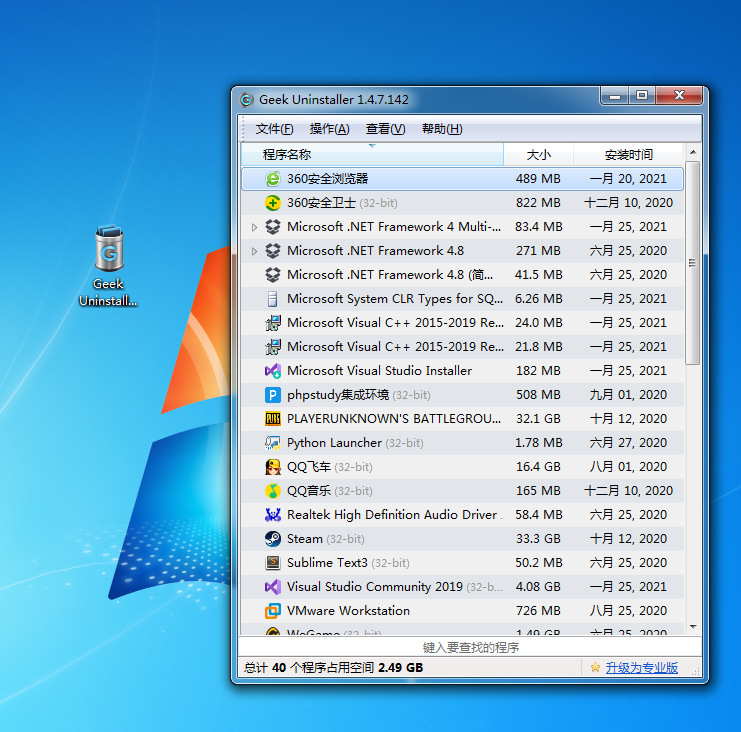741x732 pixels.
Task: Click the VMware Workstation icon
Action: (x=273, y=611)
